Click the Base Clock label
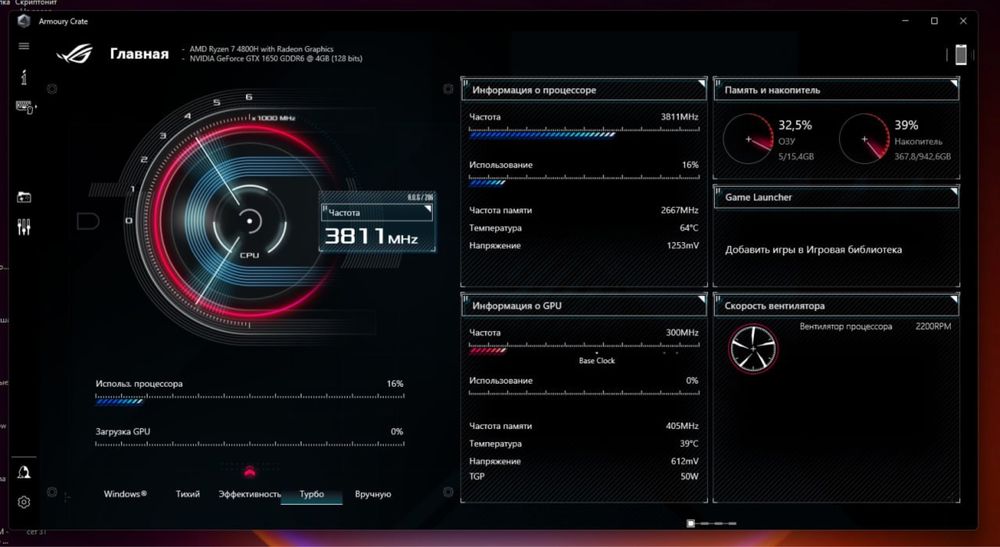Image resolution: width=1000 pixels, height=547 pixels. tap(597, 361)
